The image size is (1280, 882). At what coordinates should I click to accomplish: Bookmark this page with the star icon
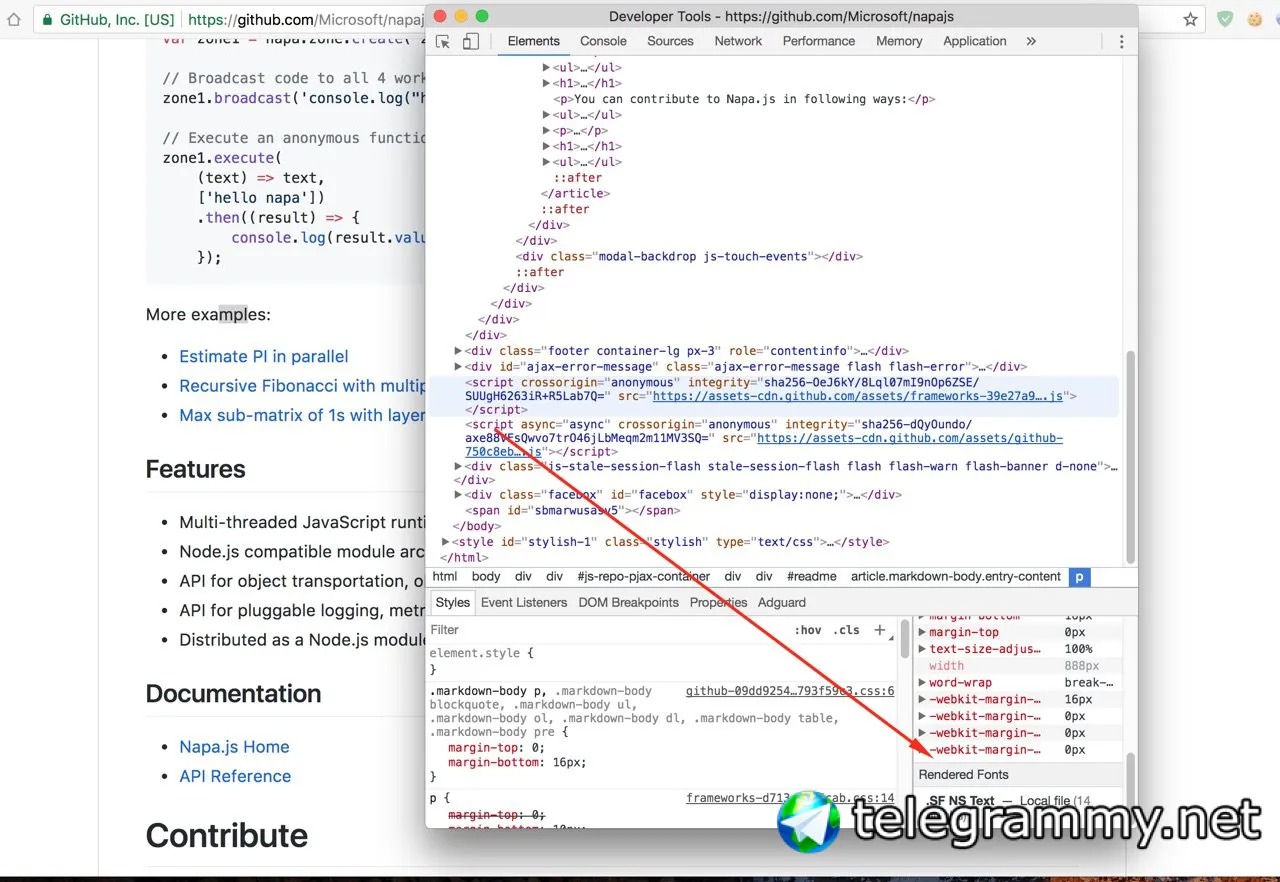pyautogui.click(x=1190, y=19)
